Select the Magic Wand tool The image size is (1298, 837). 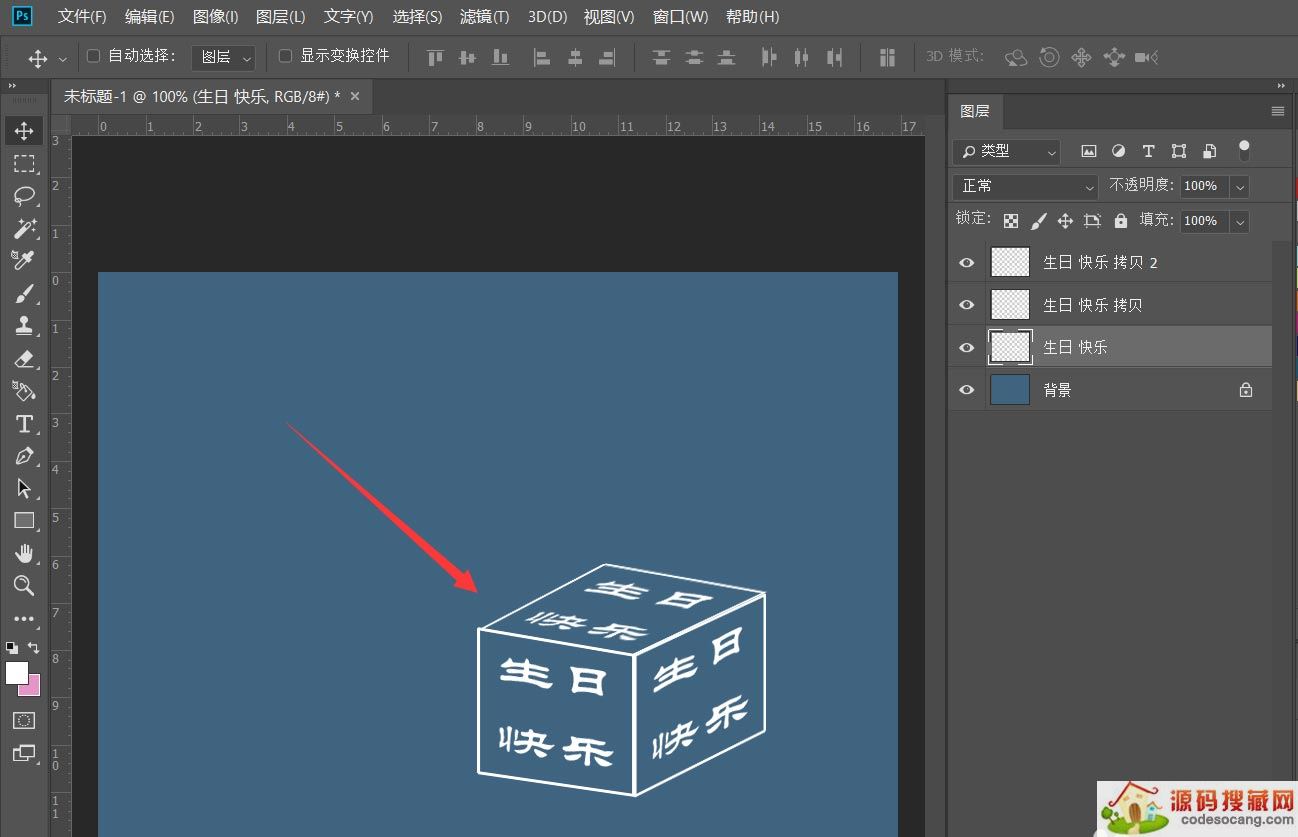(x=24, y=229)
